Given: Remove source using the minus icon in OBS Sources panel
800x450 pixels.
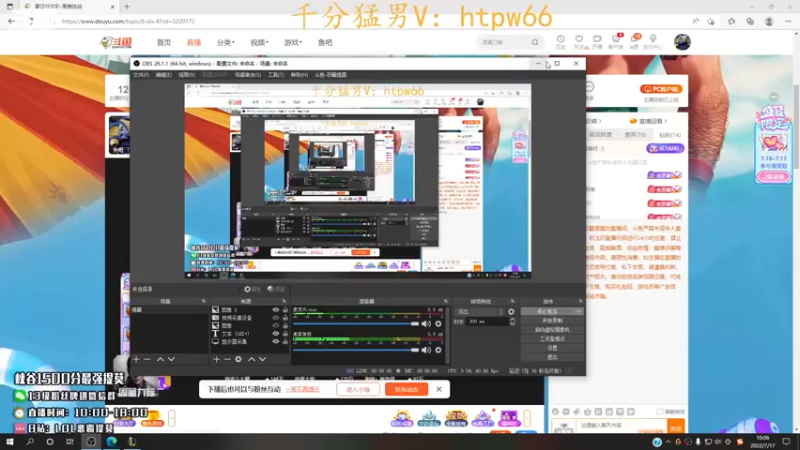Looking at the screenshot, I should click(x=227, y=359).
